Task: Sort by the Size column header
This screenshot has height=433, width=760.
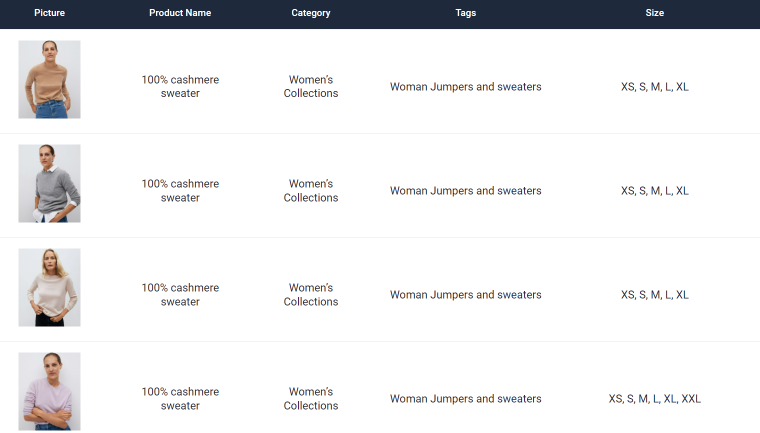Action: 654,13
